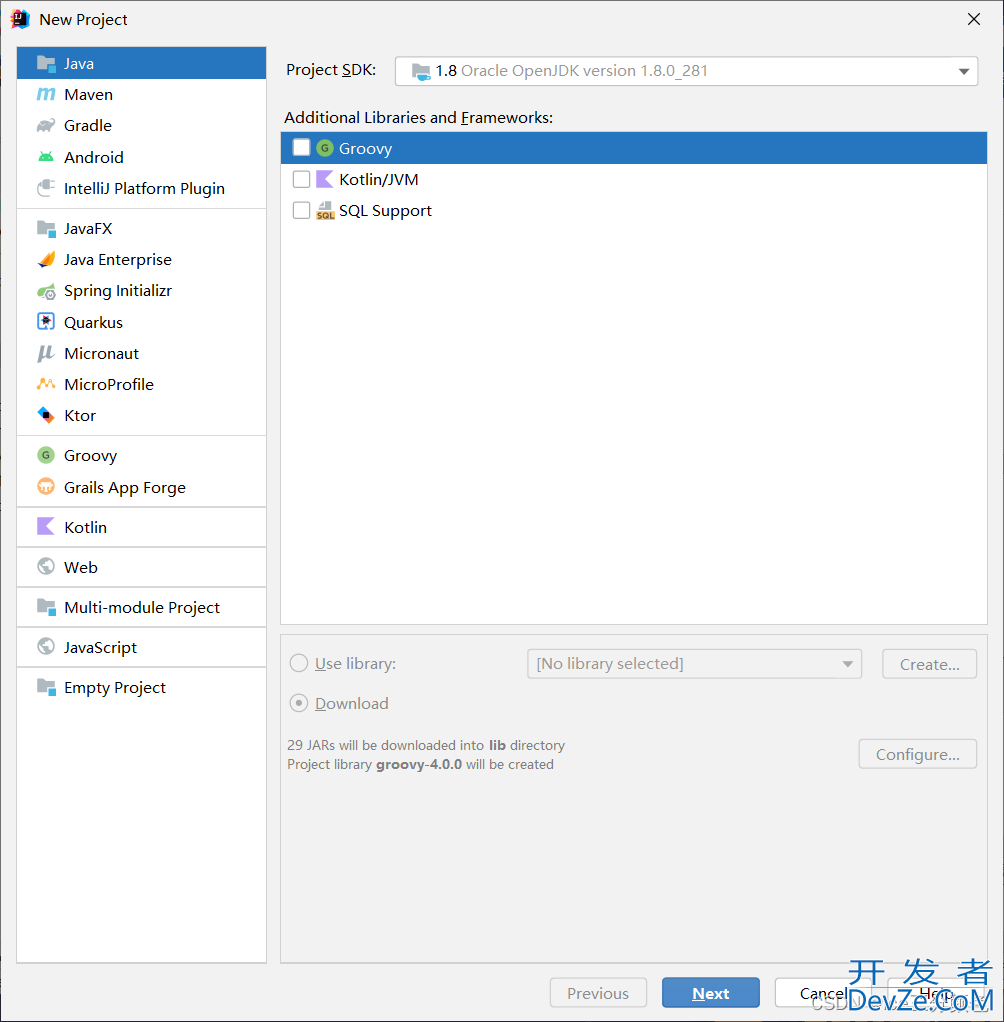Click the Micronaut mu icon

46,353
